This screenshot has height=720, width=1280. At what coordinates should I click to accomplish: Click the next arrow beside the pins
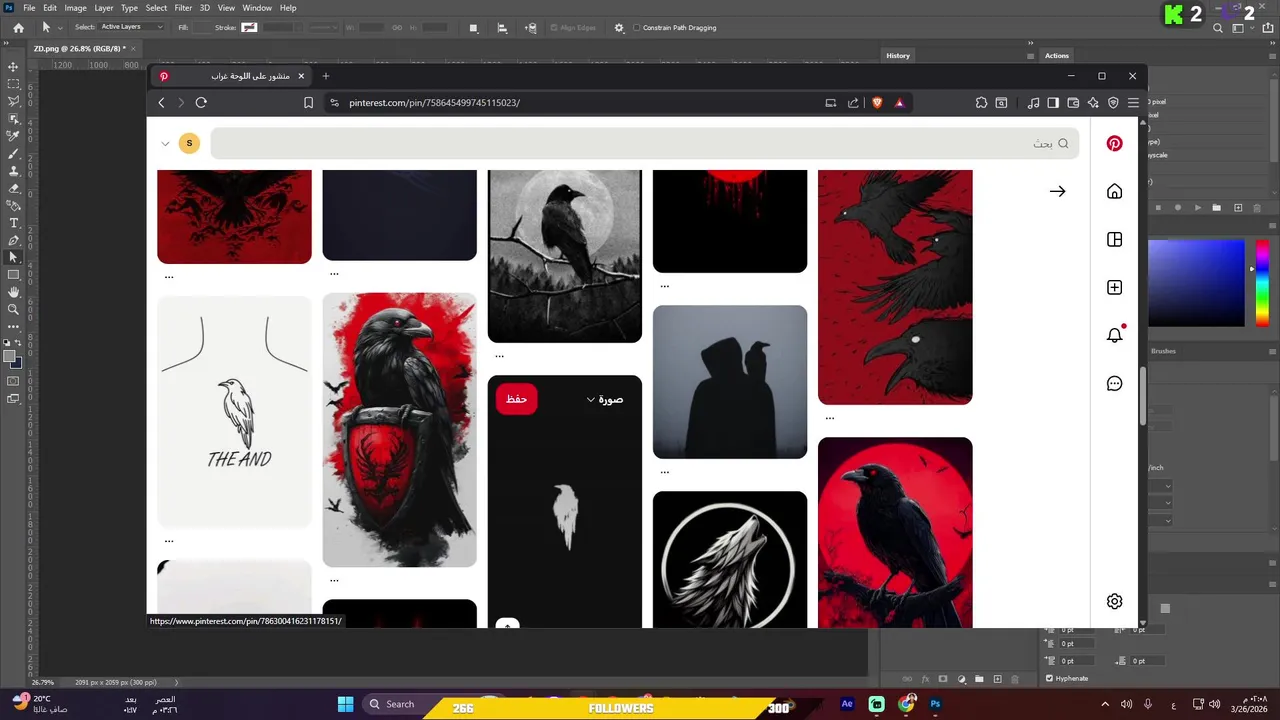tap(1057, 191)
